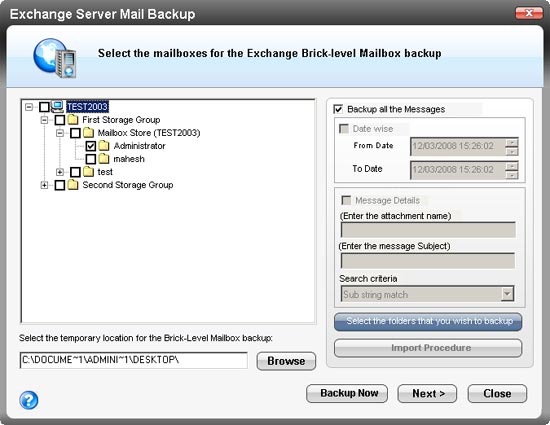Click the message Subject input field

point(428,261)
